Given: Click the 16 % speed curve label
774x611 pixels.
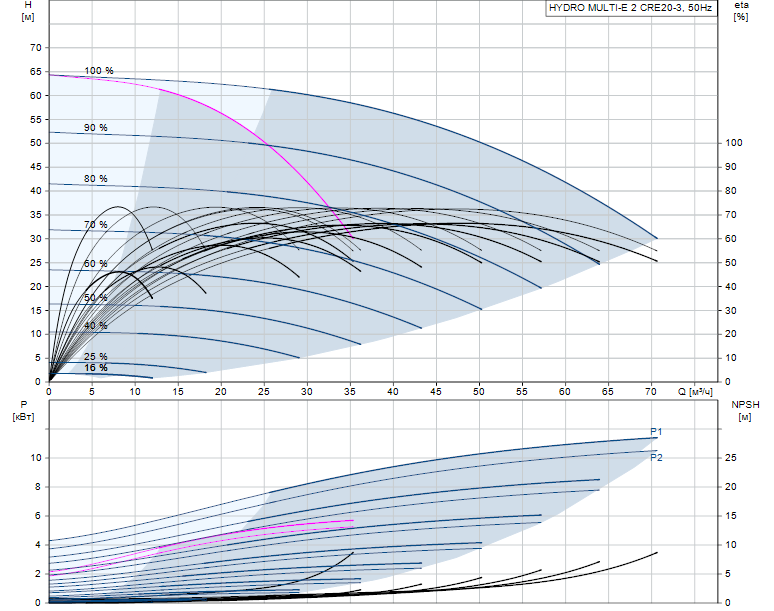Looking at the screenshot, I should tap(95, 368).
